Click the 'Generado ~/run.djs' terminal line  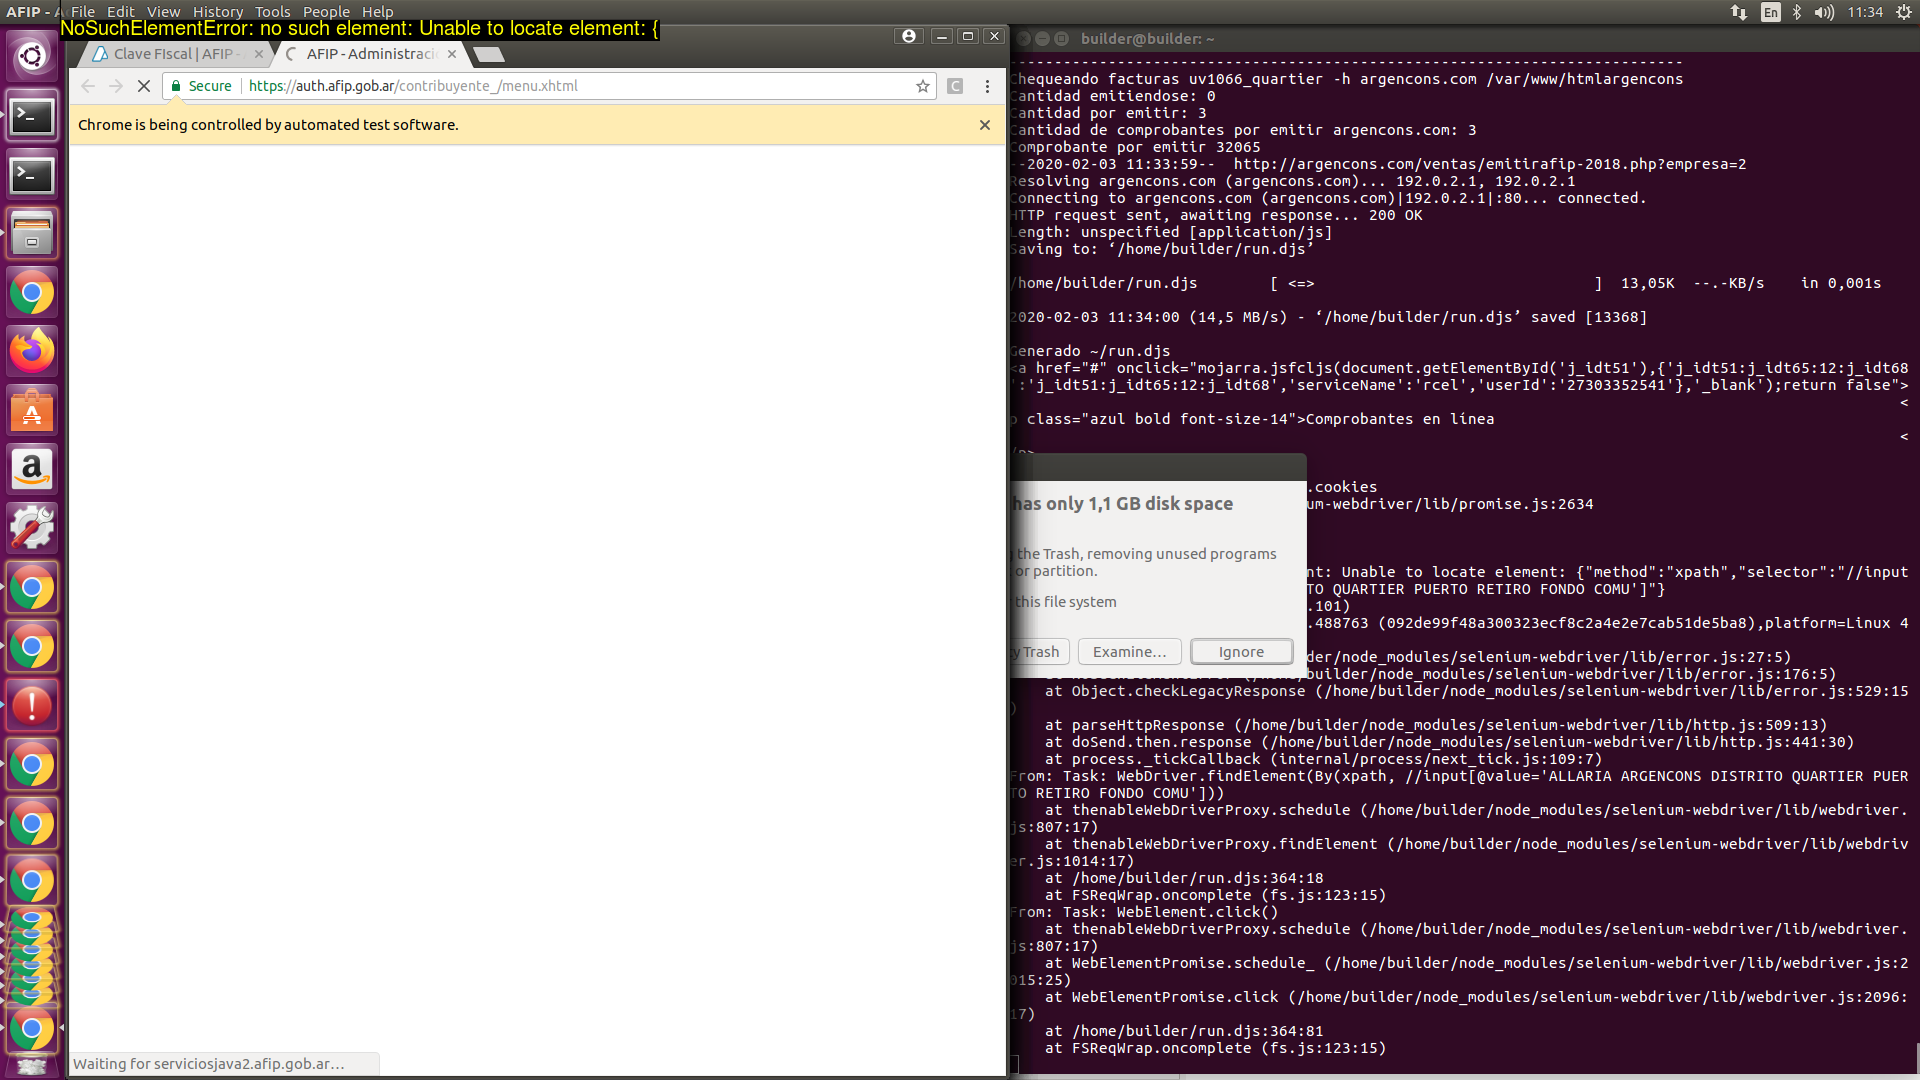tap(1090, 351)
